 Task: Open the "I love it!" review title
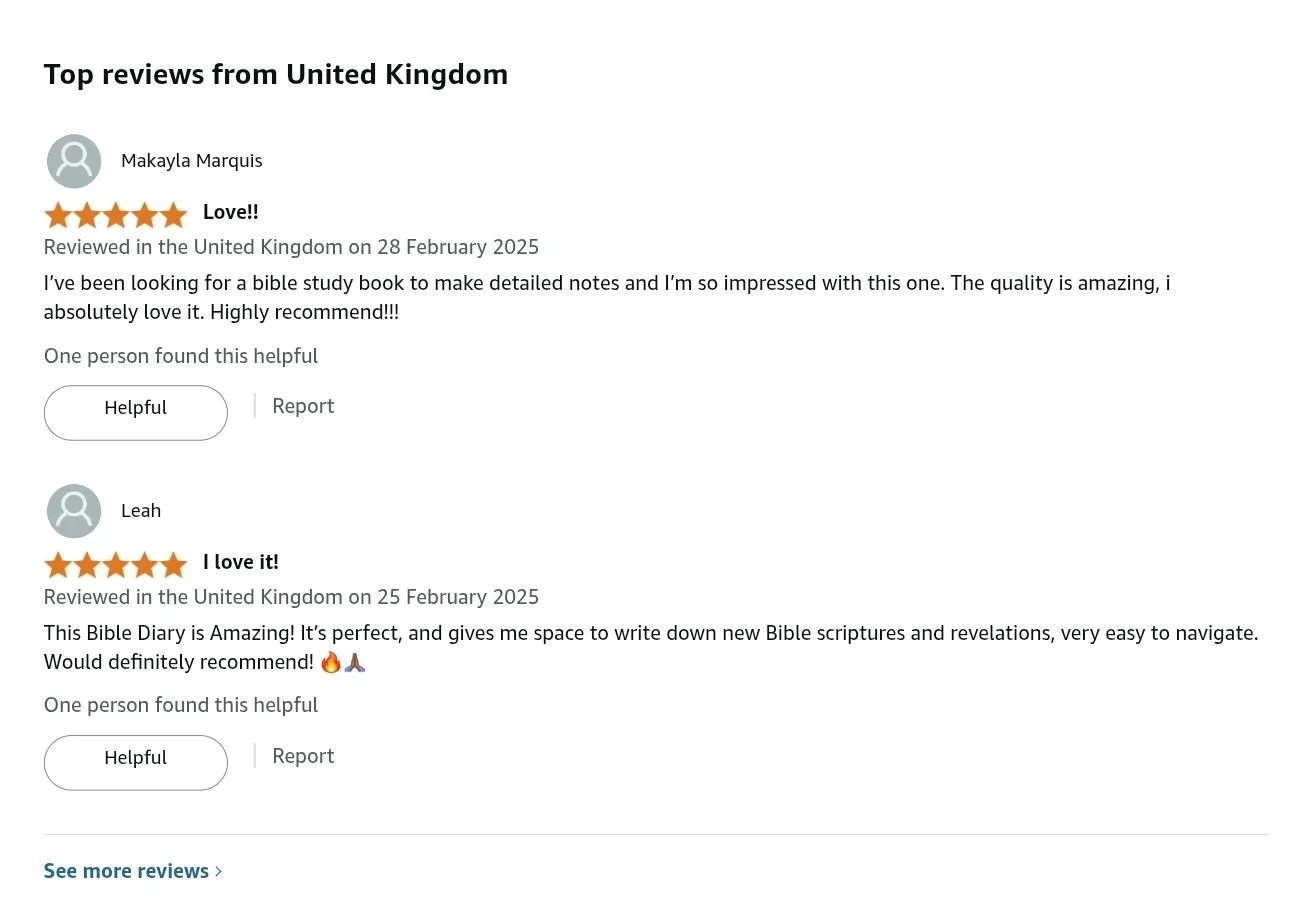click(x=240, y=562)
